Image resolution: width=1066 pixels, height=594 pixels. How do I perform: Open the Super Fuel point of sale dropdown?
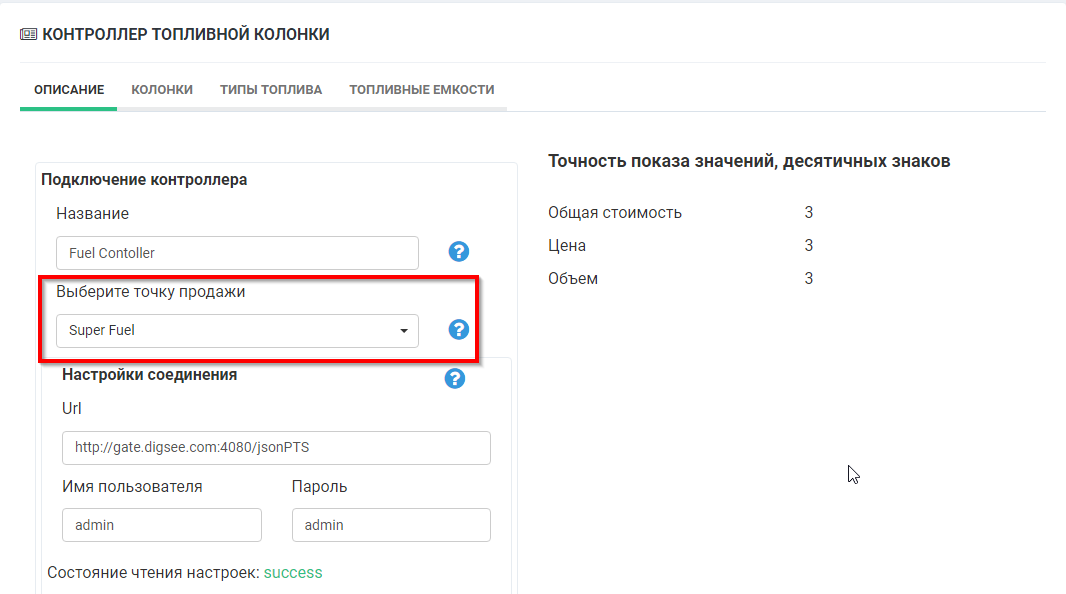point(237,331)
